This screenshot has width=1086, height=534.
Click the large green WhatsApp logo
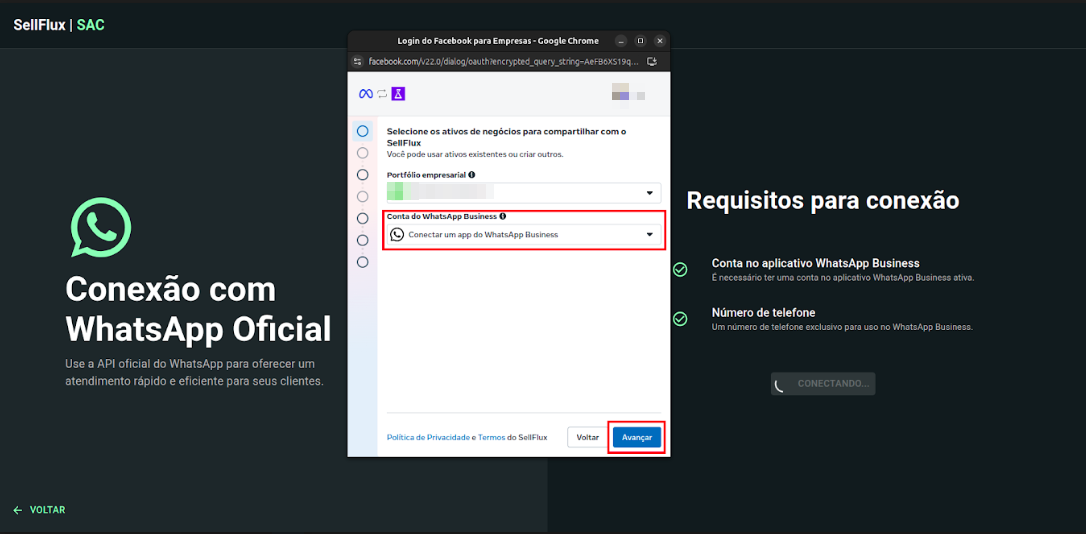pos(100,227)
